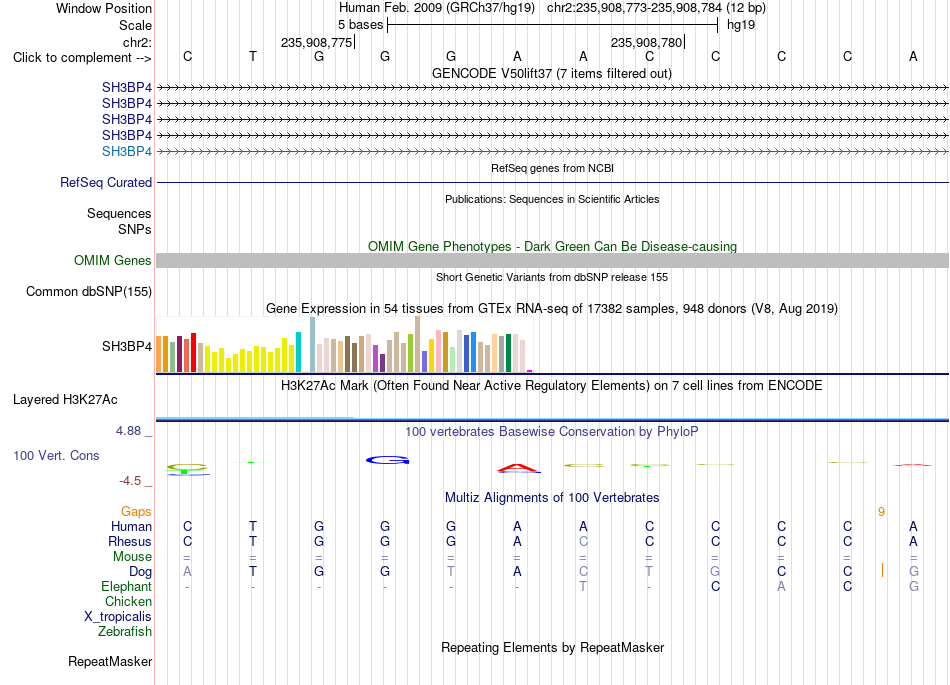Click the 100 Vert. Cons track label
Screen dimensions: 950x685
(x=56, y=455)
